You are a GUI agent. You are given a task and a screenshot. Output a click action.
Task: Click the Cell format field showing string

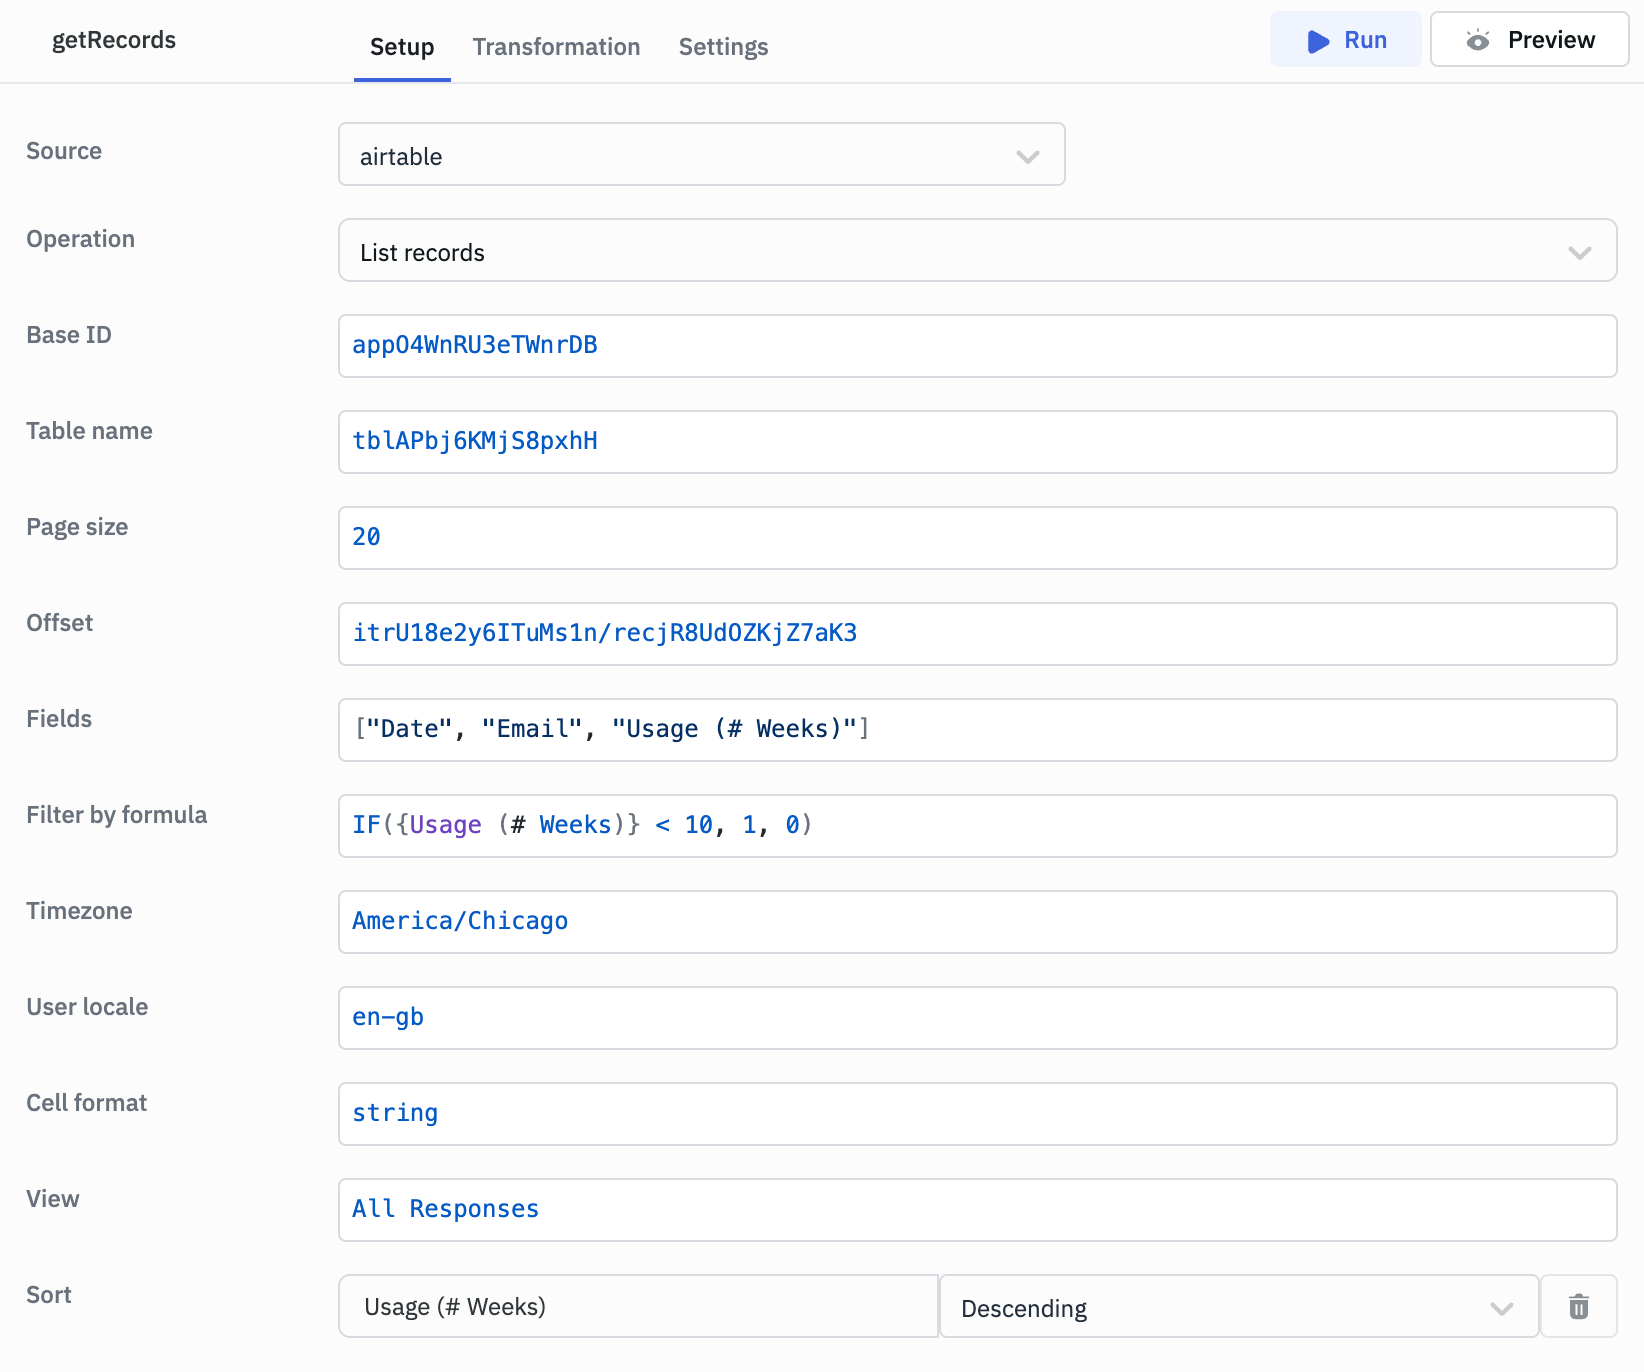pyautogui.click(x=977, y=1114)
